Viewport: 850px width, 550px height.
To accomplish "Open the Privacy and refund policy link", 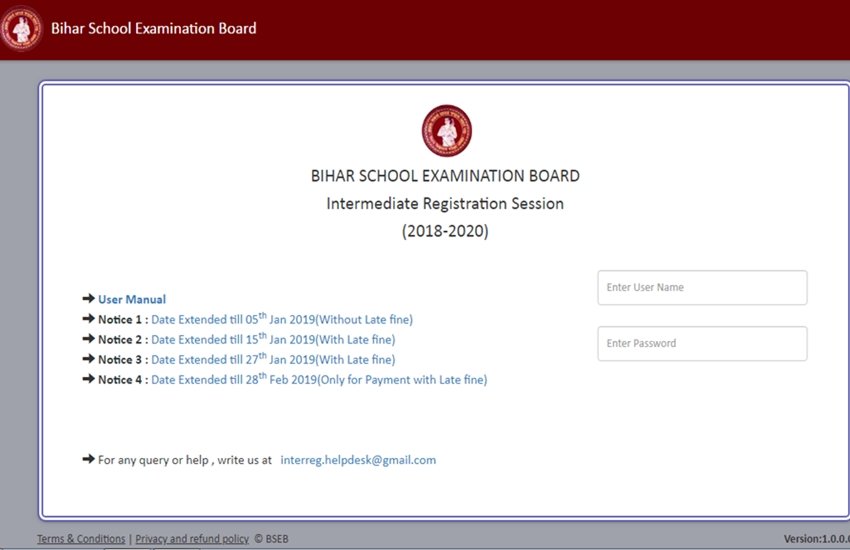I will 192,539.
